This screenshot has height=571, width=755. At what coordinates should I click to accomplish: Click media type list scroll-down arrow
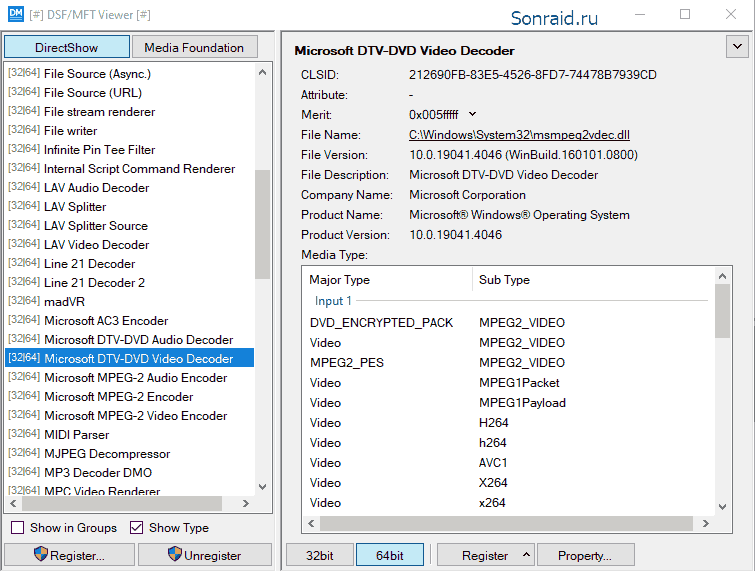click(x=722, y=506)
